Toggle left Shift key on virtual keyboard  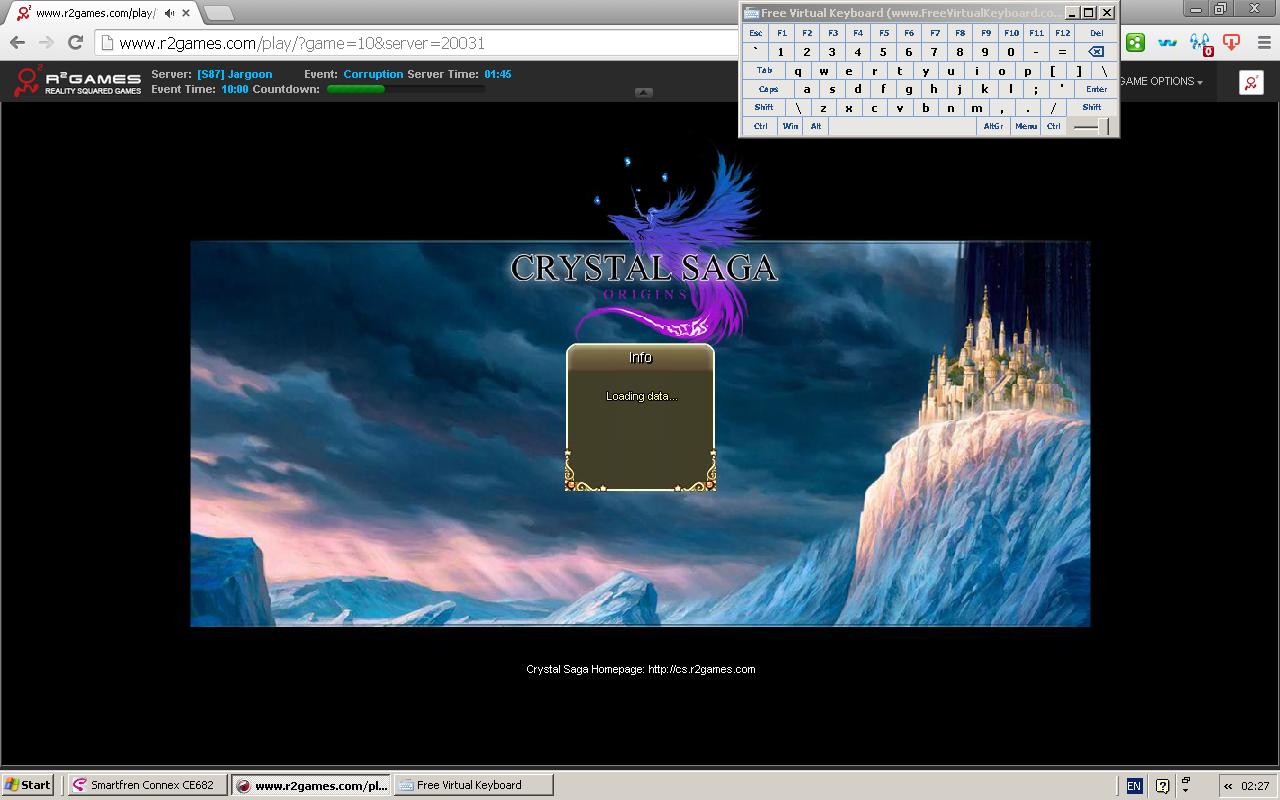point(764,107)
